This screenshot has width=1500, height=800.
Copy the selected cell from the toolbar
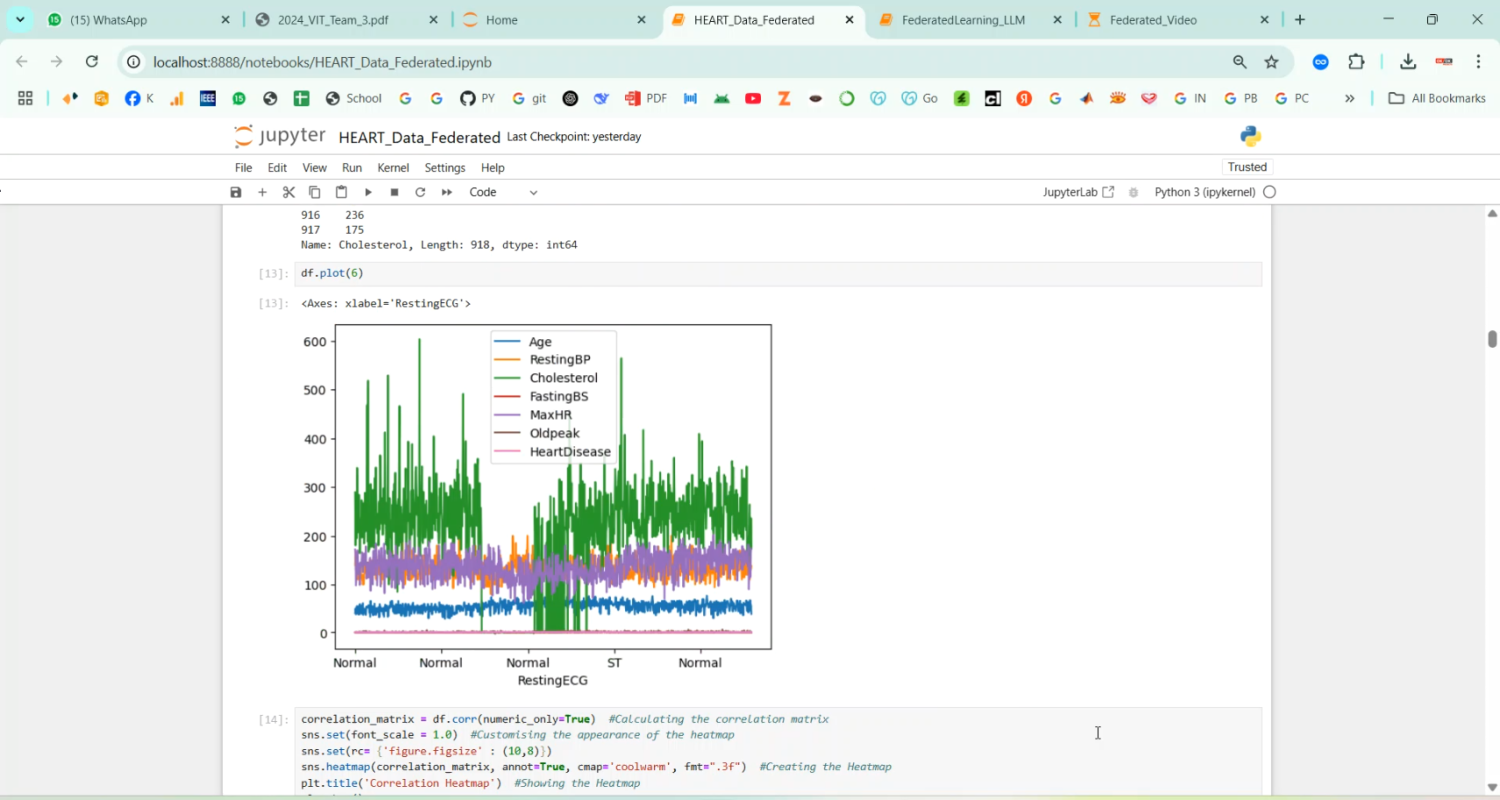click(x=315, y=192)
